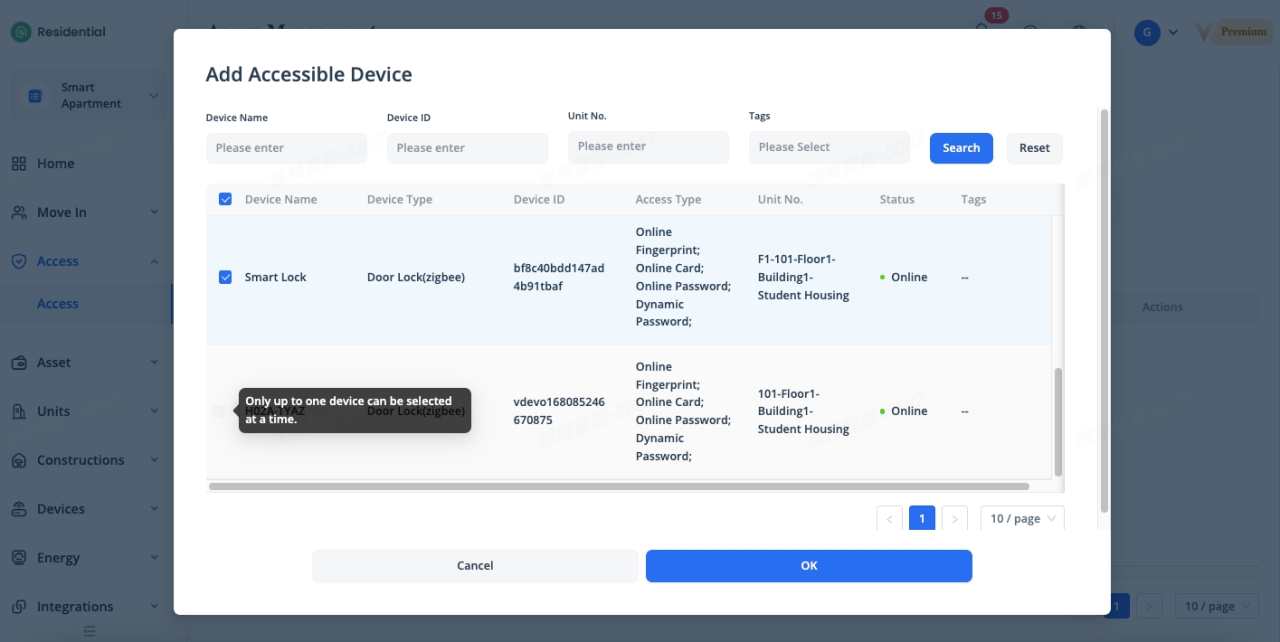Screen dimensions: 1280x642
Task: Click the Constructions icon in sidebar
Action: click(x=19, y=460)
